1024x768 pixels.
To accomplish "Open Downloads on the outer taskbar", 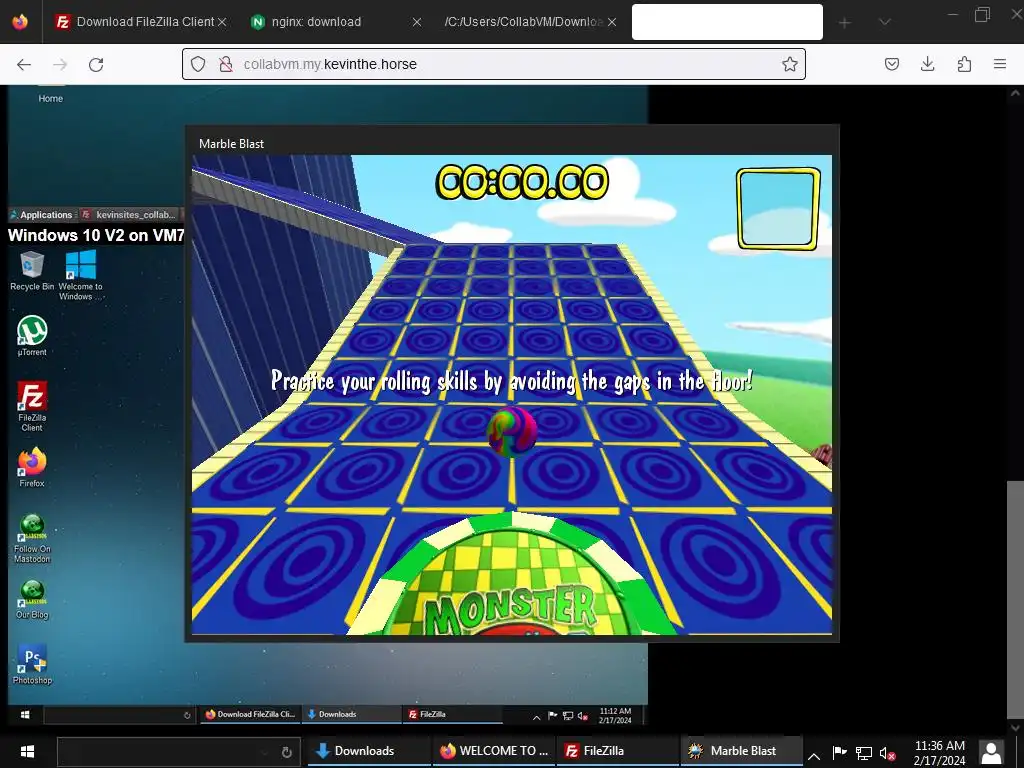I will click(x=369, y=751).
